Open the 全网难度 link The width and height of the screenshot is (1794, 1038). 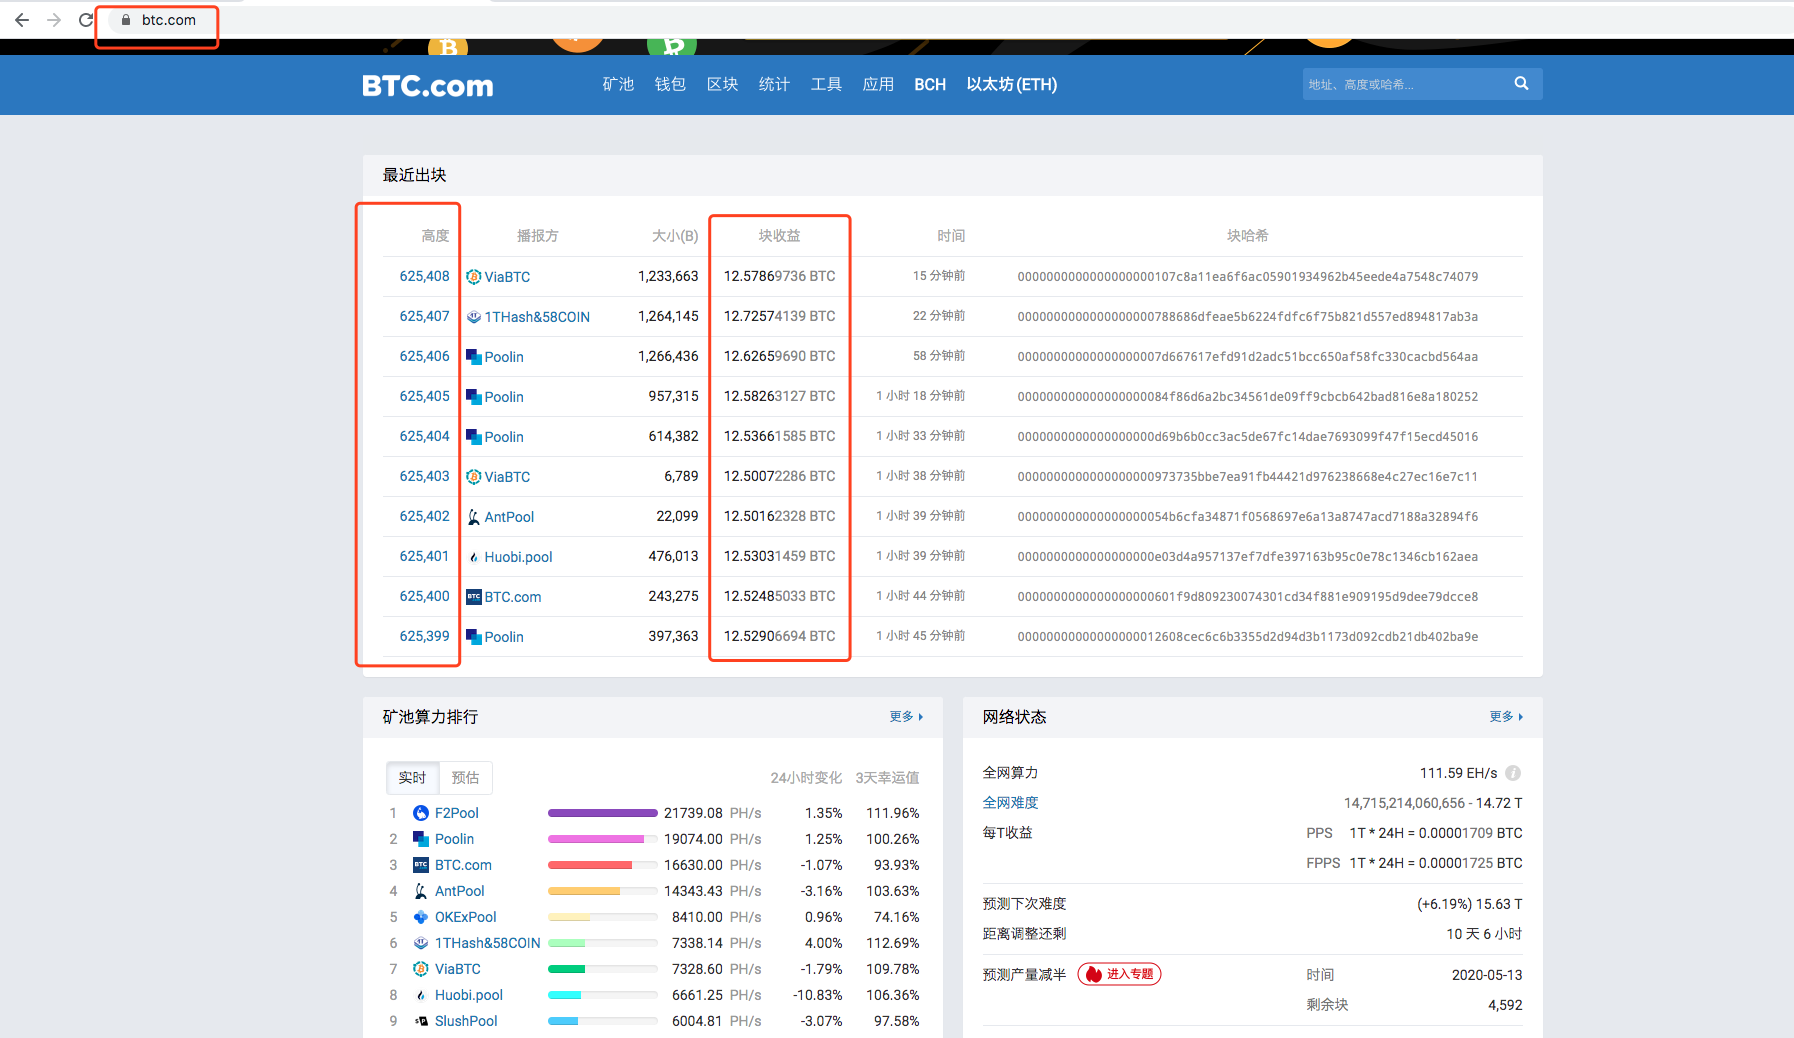[x=1010, y=803]
